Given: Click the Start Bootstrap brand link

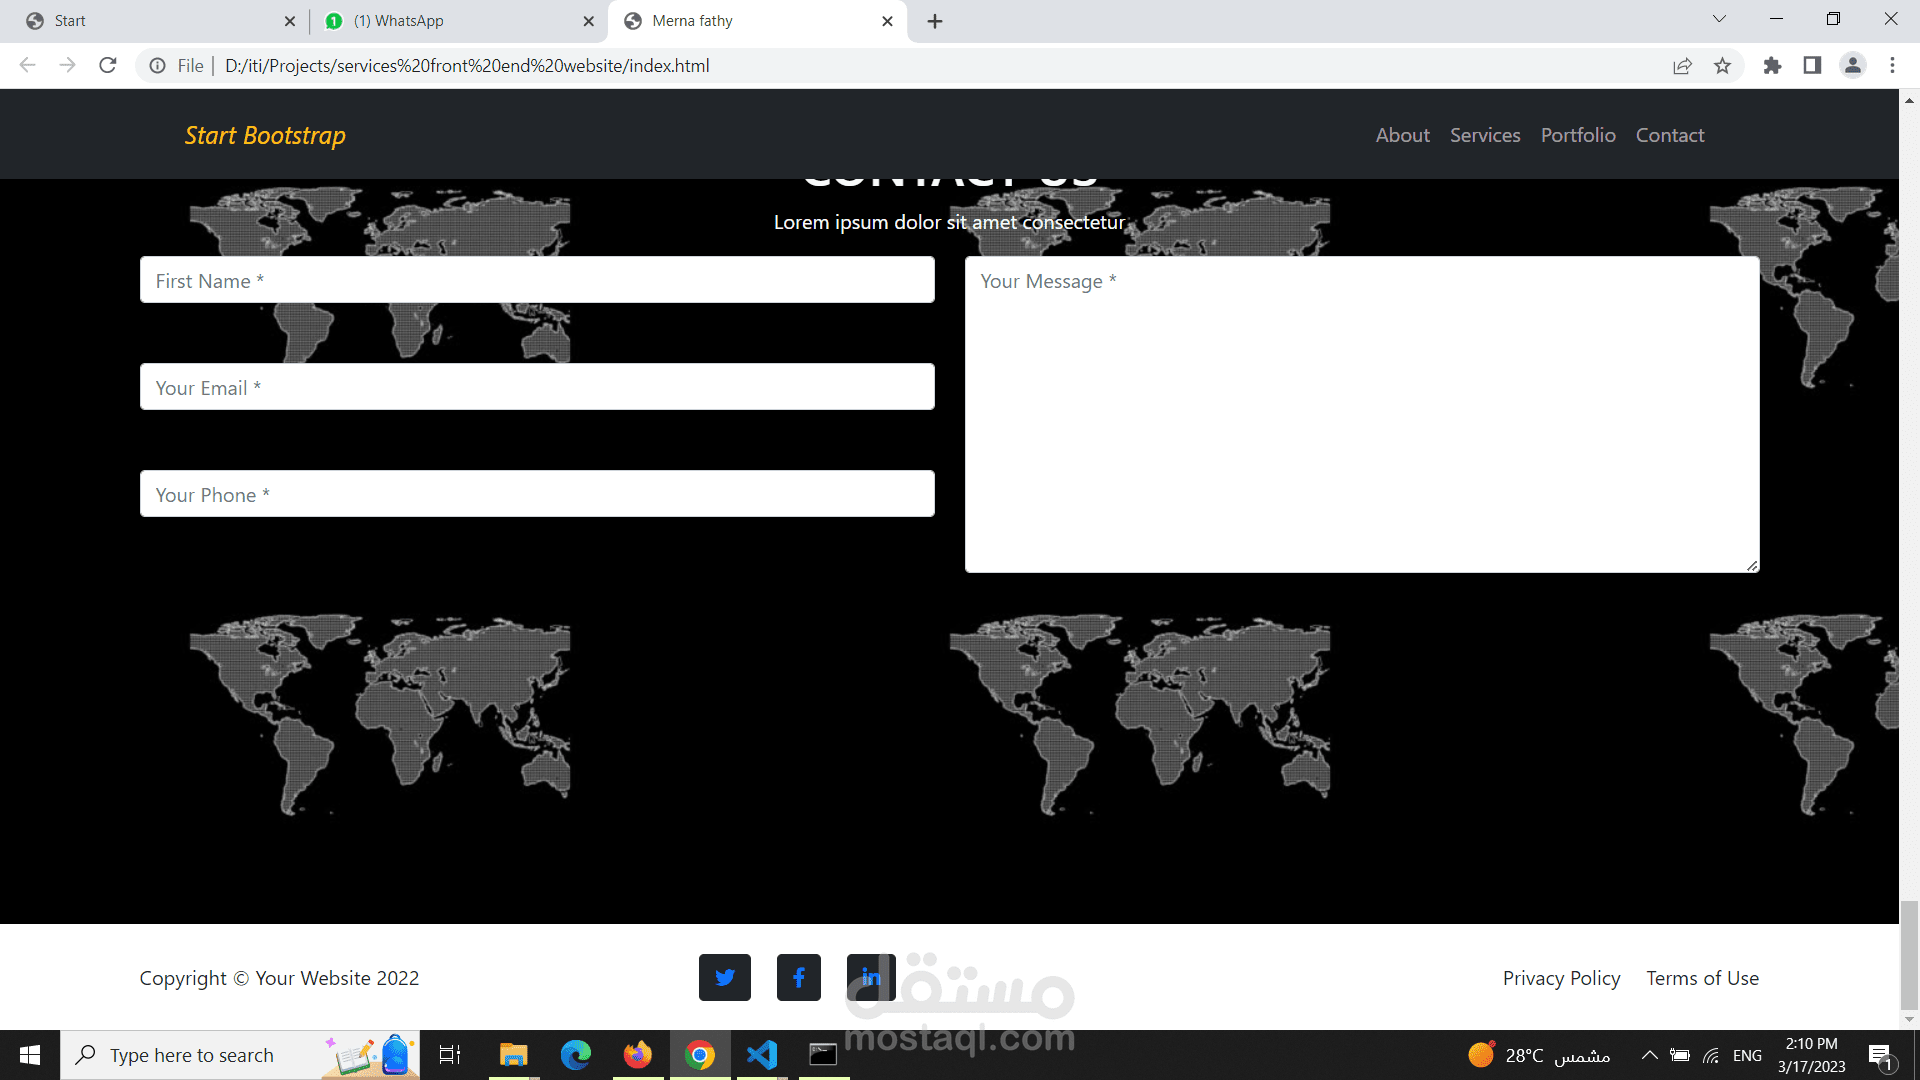Looking at the screenshot, I should tap(265, 135).
